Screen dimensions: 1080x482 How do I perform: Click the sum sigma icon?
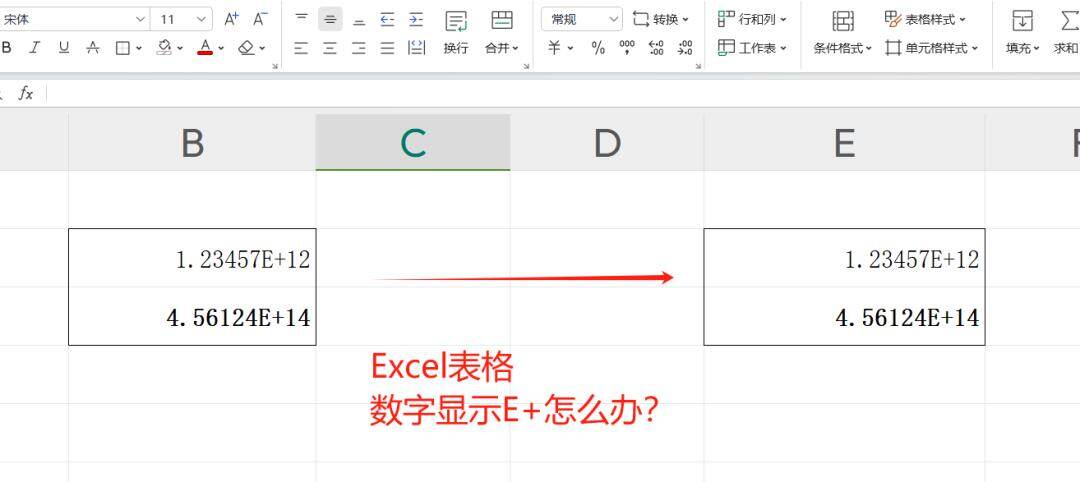(x=1070, y=21)
